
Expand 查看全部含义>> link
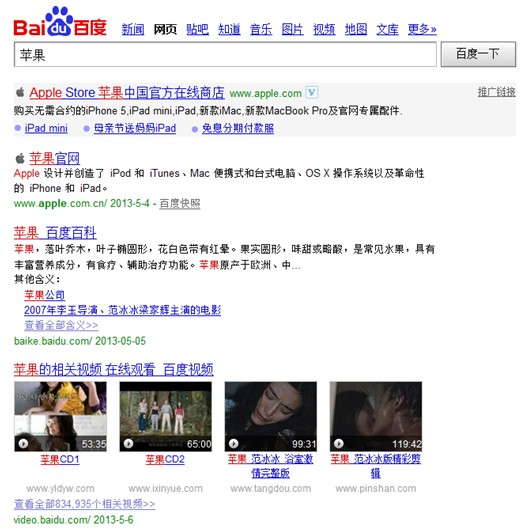pyautogui.click(x=61, y=325)
